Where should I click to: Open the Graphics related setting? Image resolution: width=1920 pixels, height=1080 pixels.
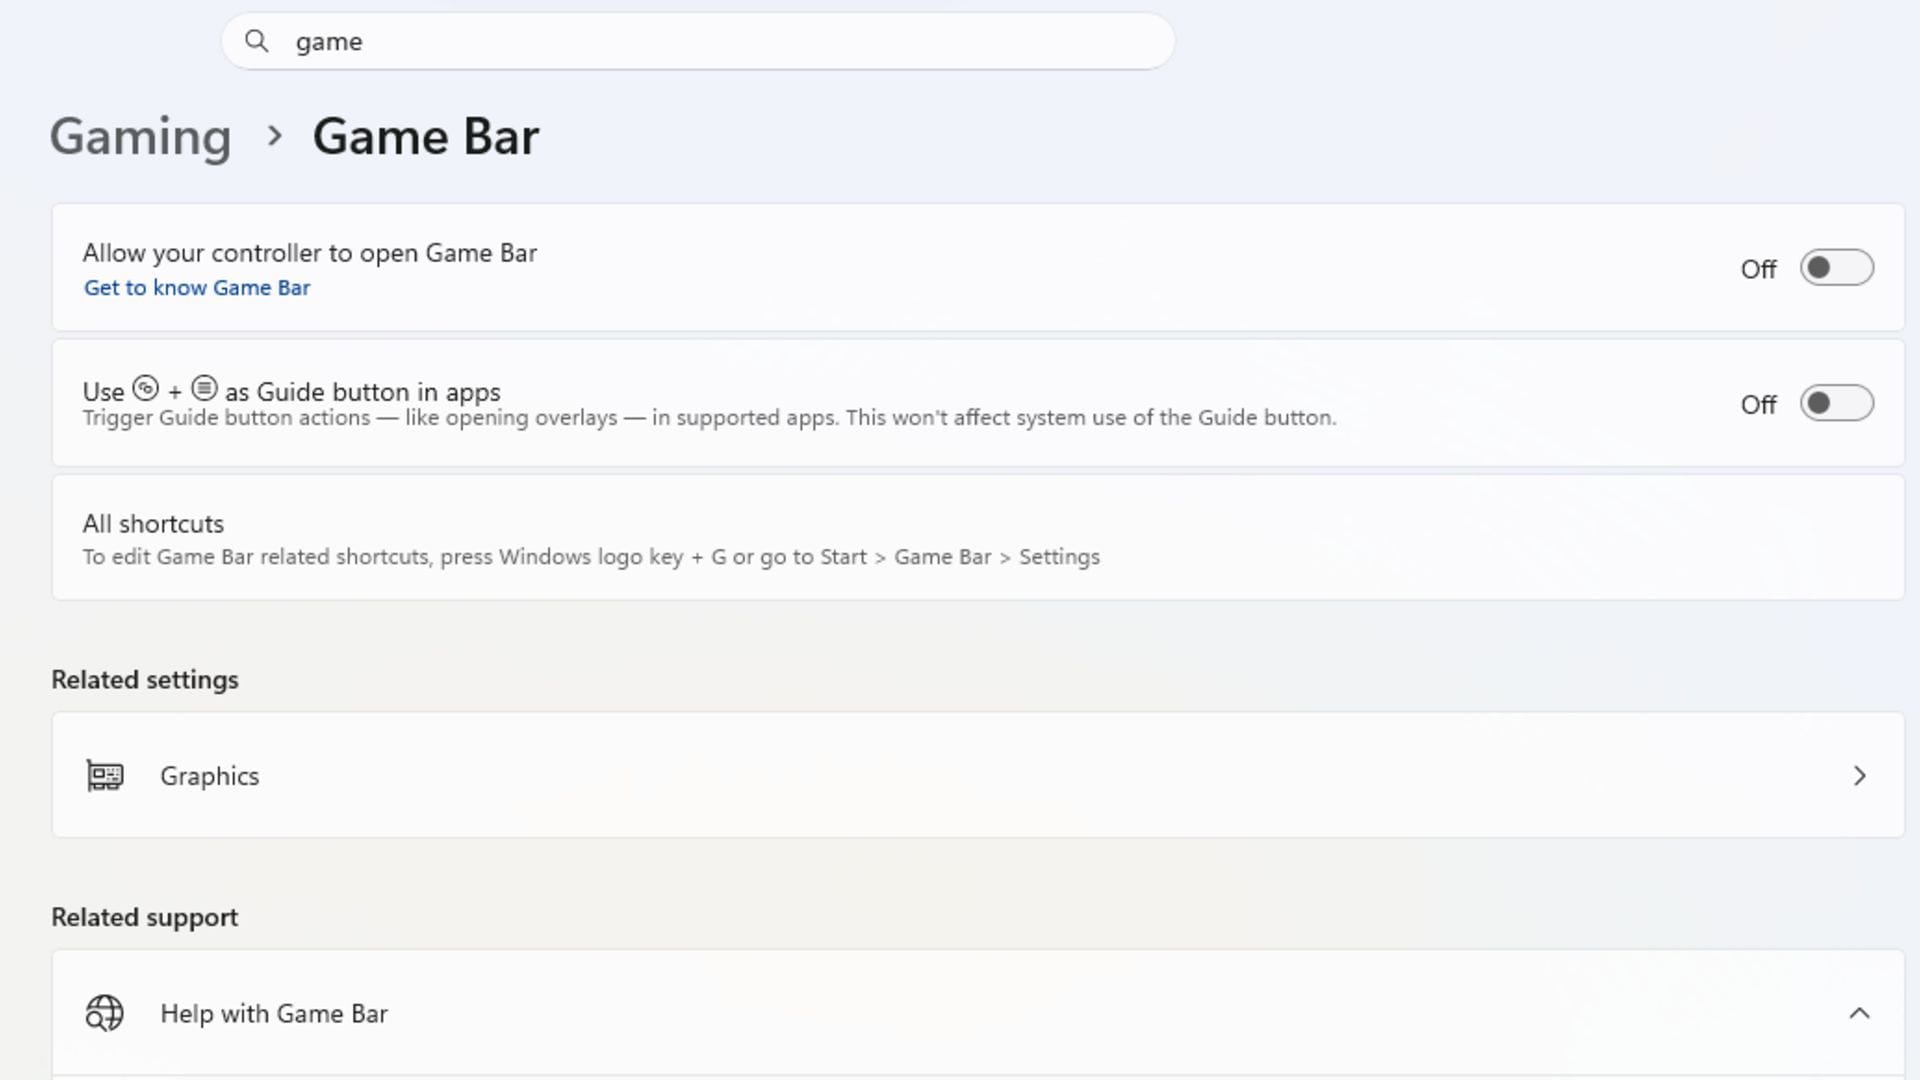(x=978, y=775)
